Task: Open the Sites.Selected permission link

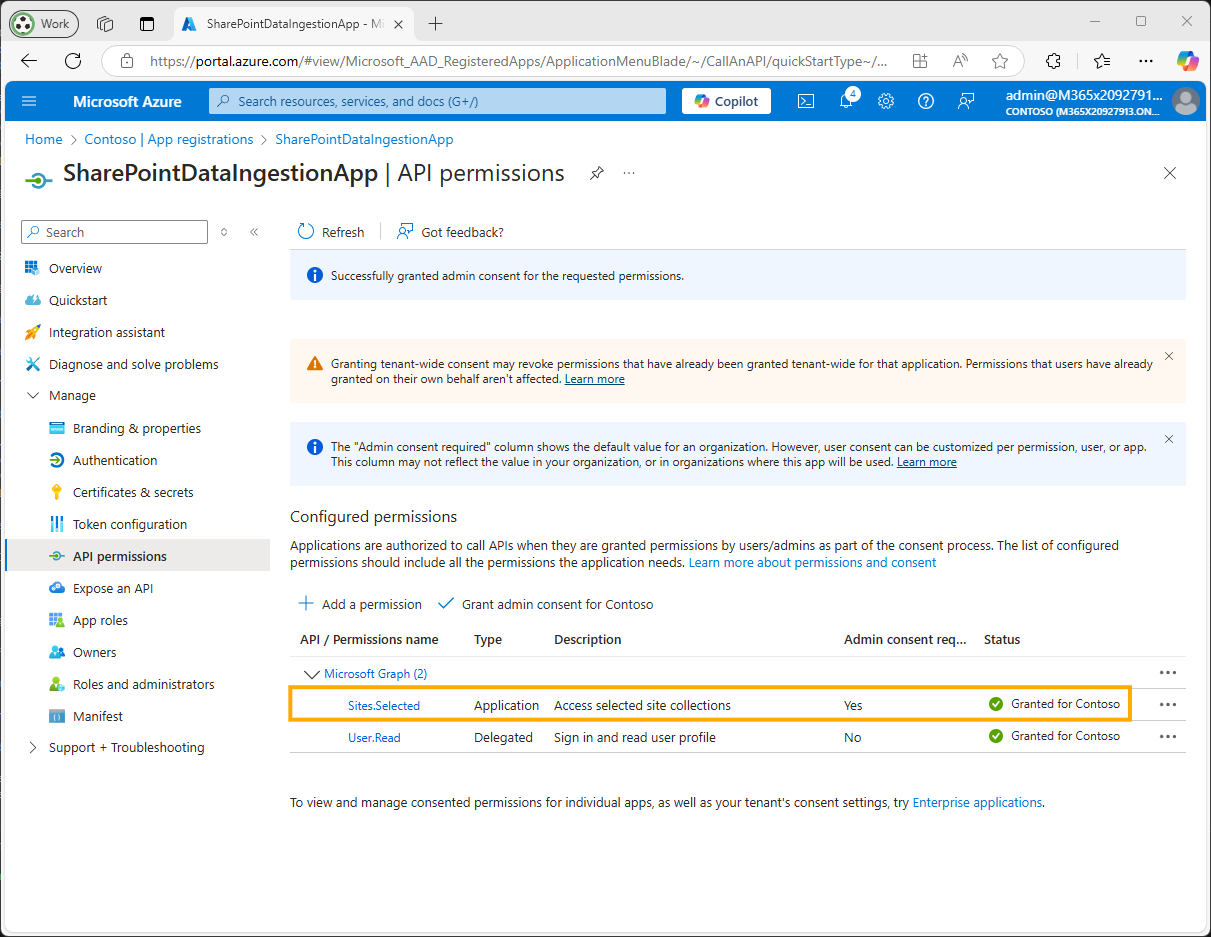Action: 384,705
